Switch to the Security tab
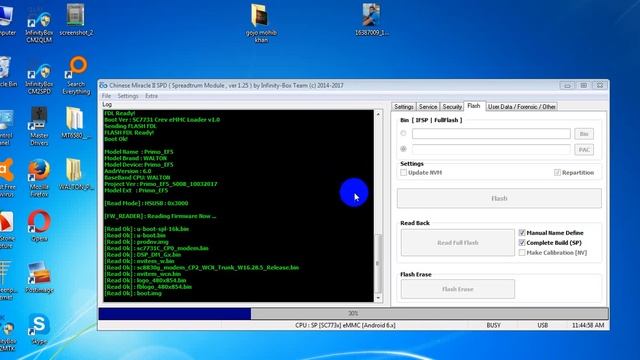The image size is (640, 360). pos(452,107)
